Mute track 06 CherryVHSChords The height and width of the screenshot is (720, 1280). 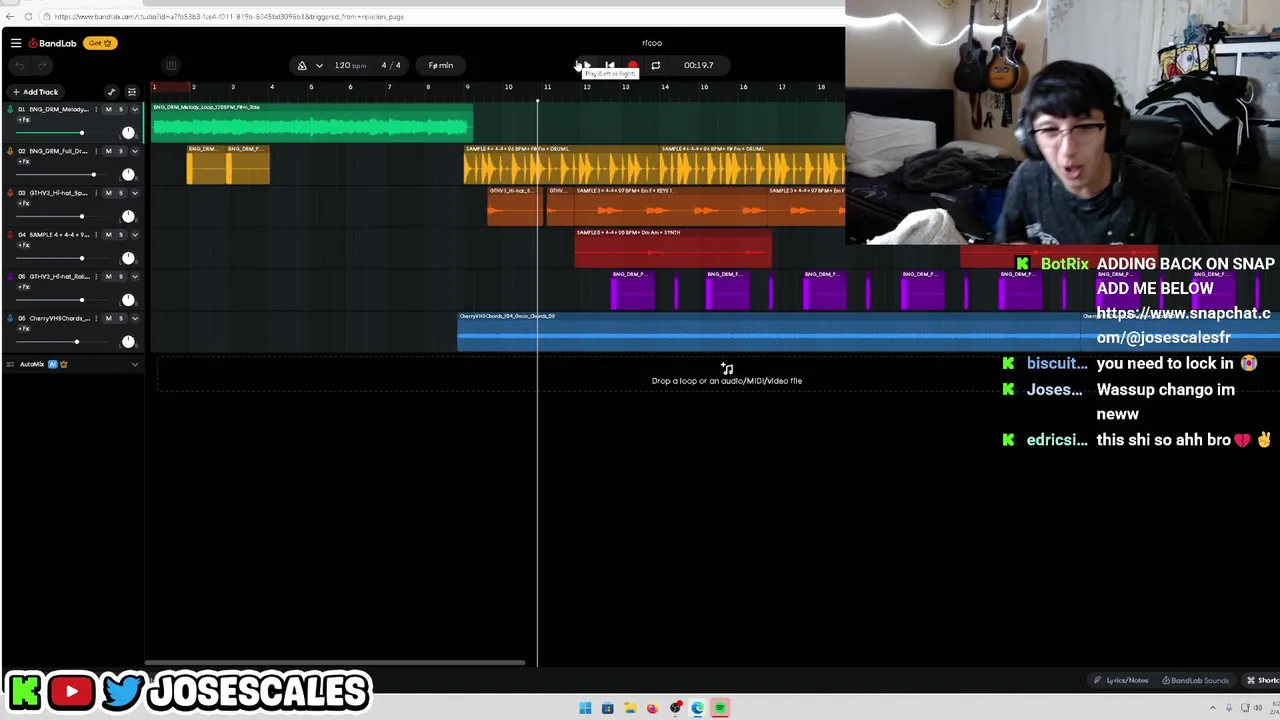click(x=108, y=319)
